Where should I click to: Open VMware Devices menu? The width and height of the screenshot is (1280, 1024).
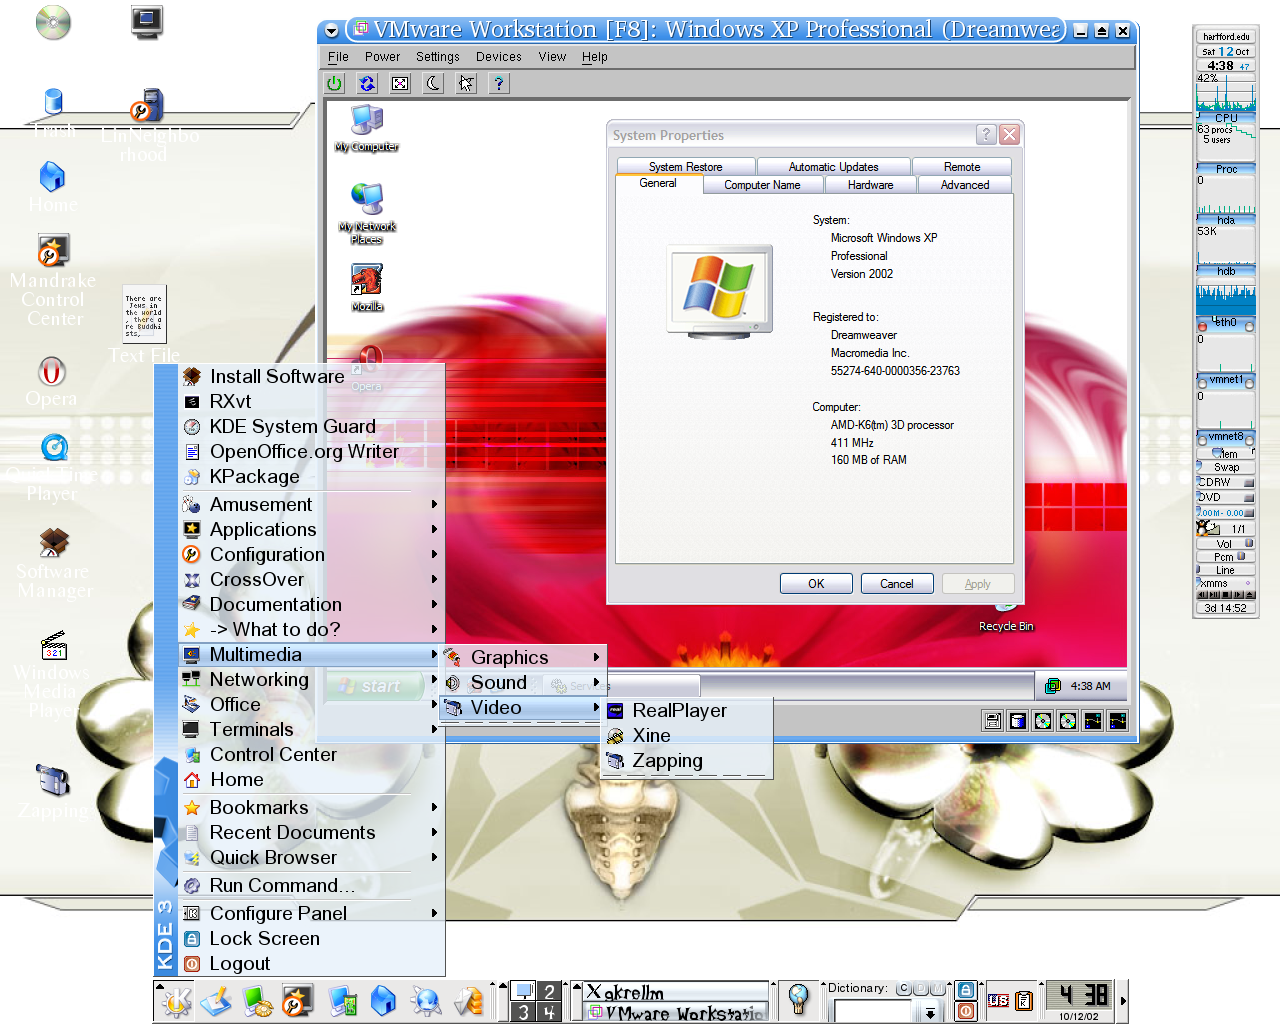pos(498,57)
